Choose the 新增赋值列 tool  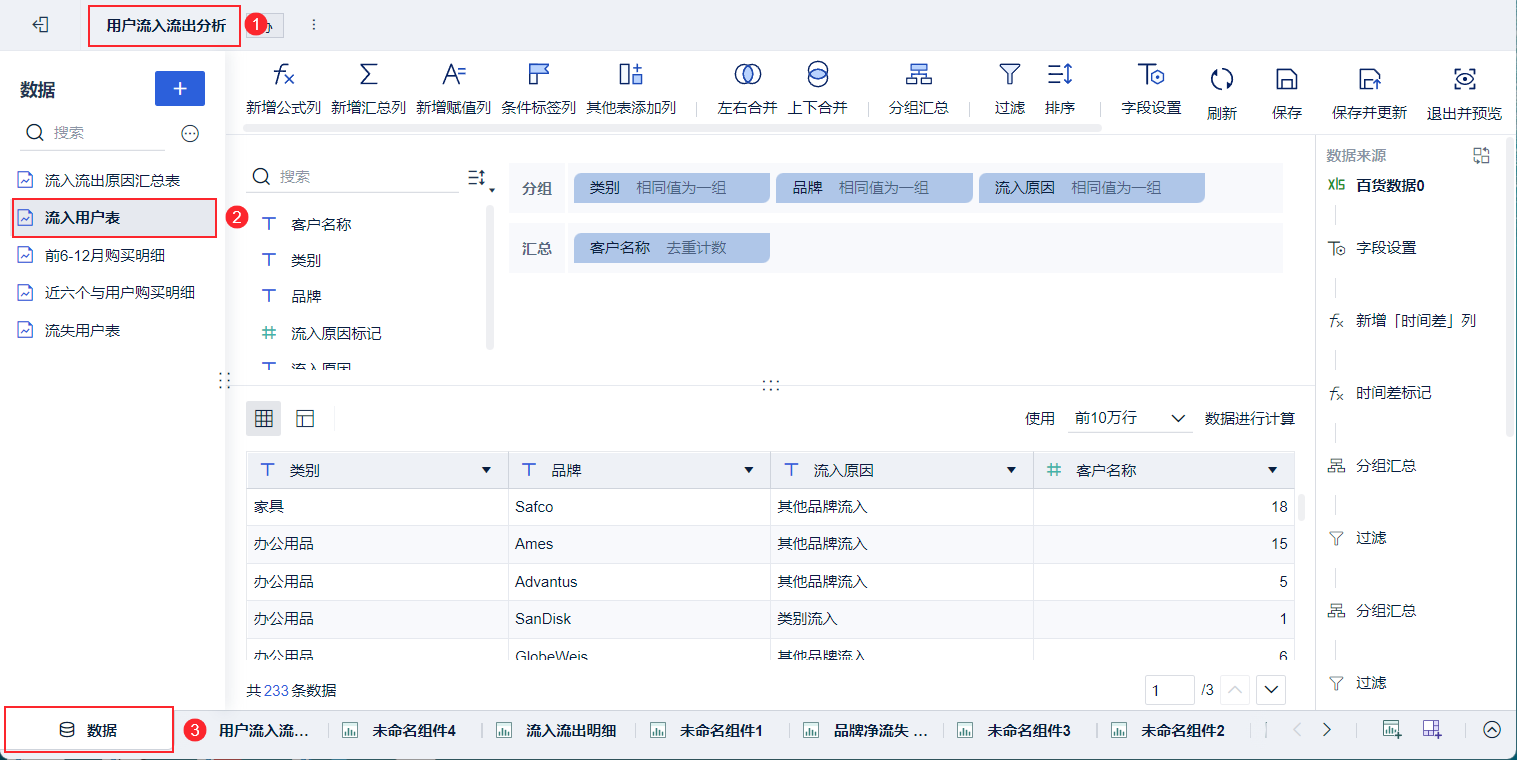[x=454, y=87]
